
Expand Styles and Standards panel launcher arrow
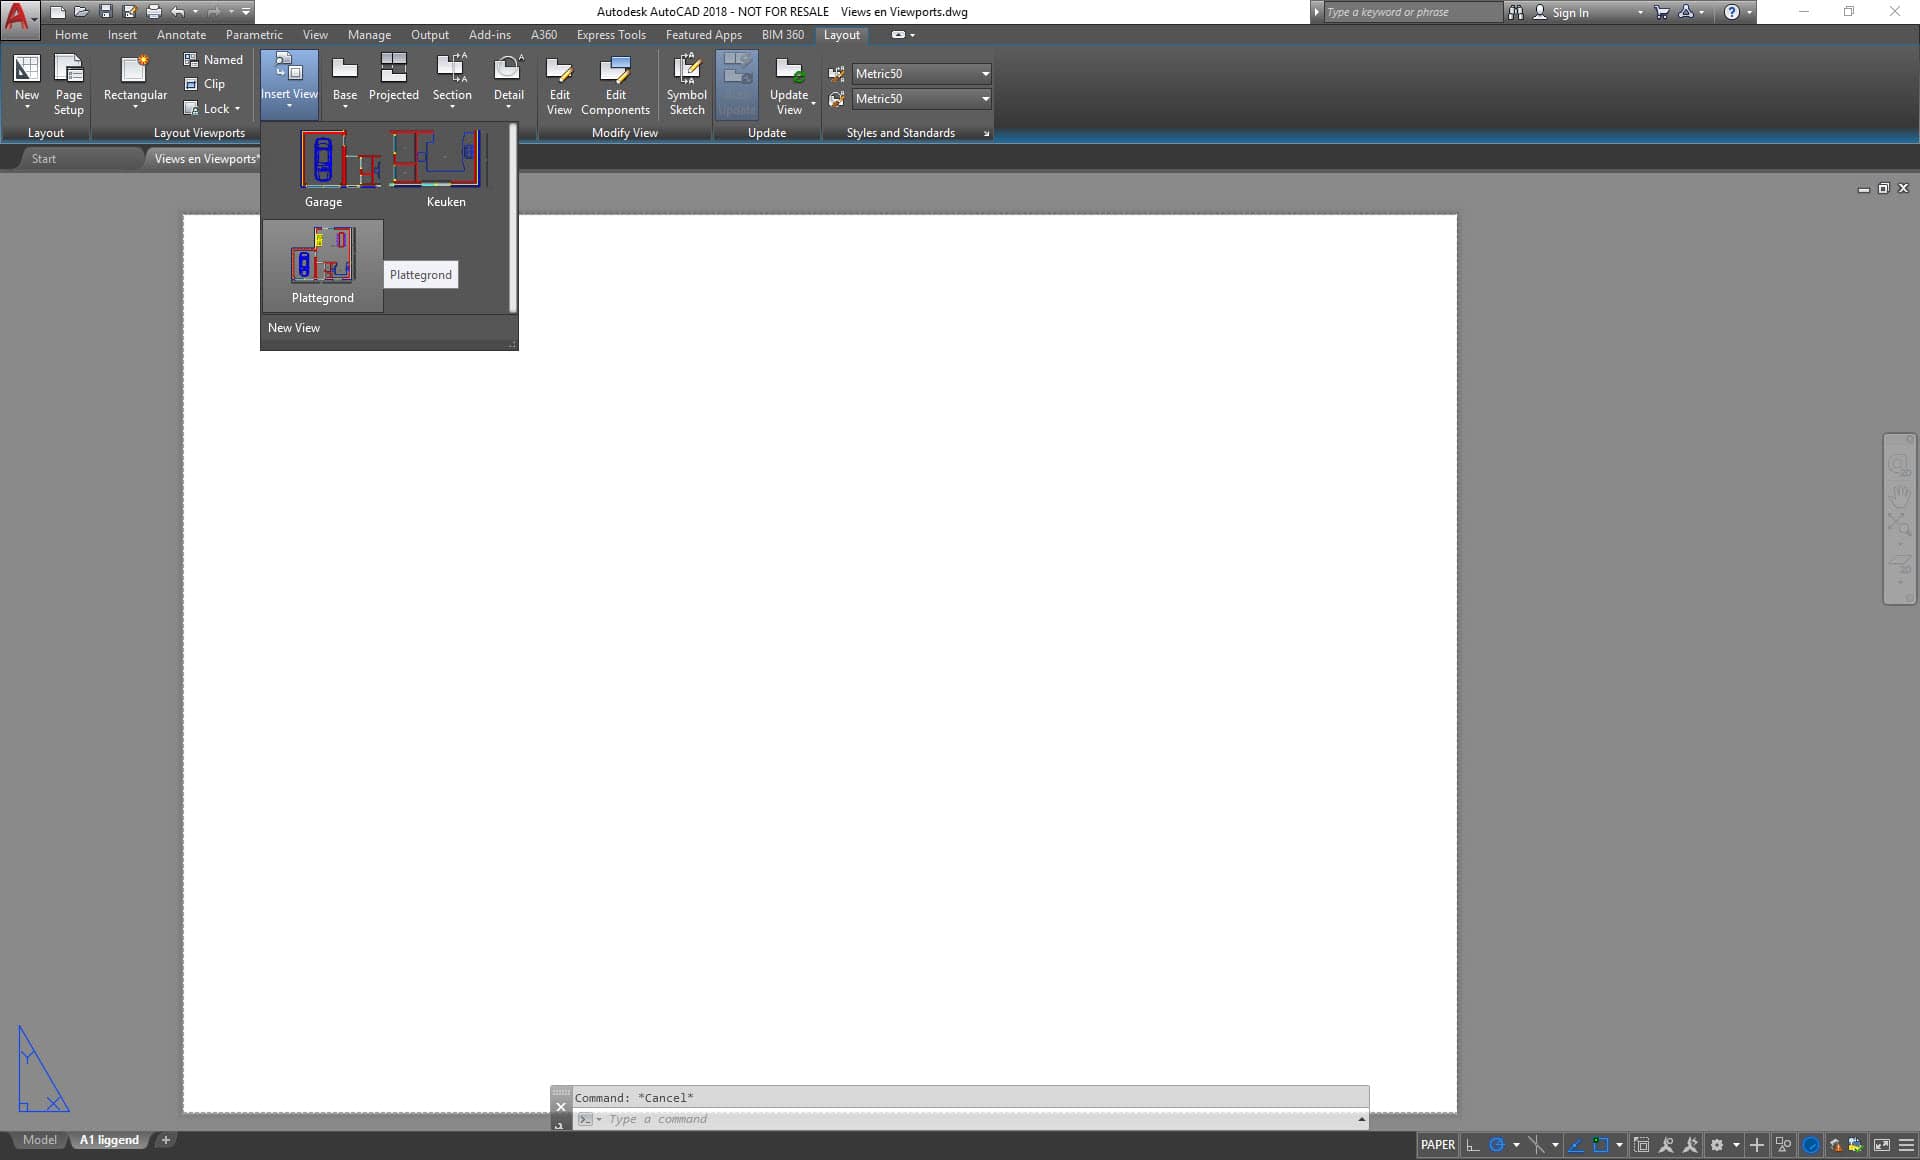(986, 133)
